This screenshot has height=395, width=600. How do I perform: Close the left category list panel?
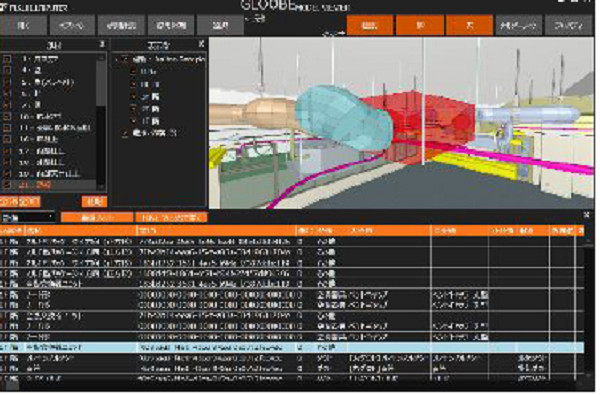tap(102, 44)
